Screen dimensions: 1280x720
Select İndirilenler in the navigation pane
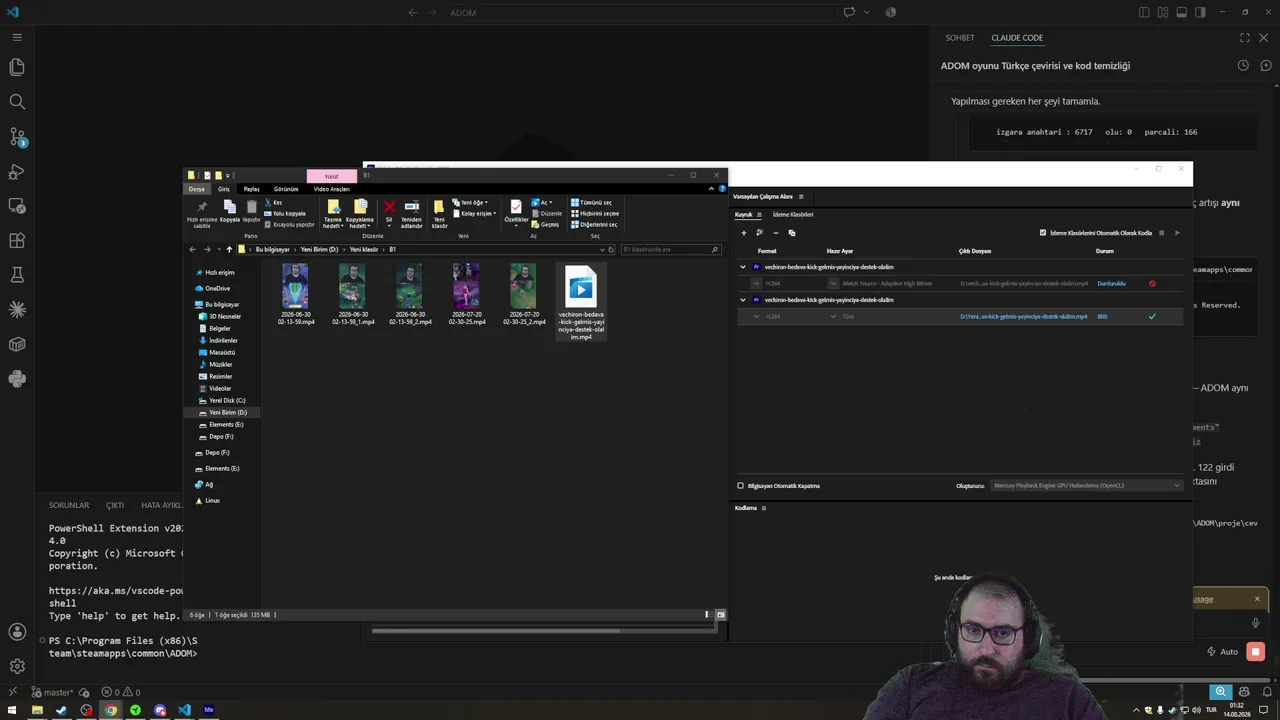(221, 340)
